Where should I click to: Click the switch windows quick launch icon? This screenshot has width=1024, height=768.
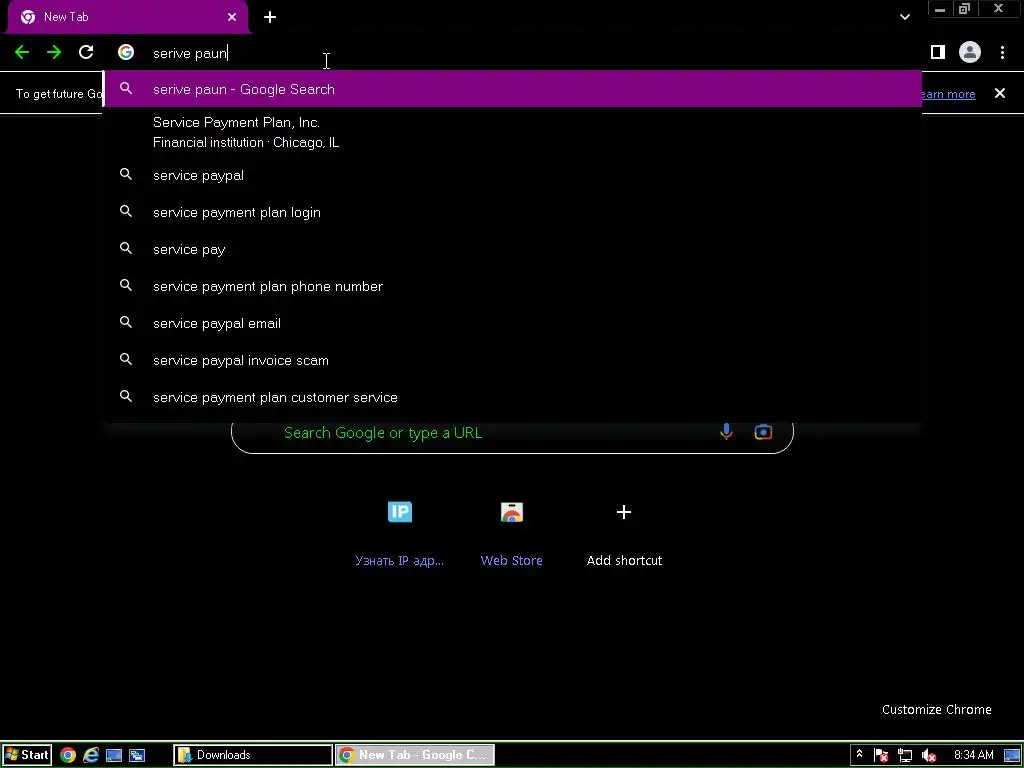[x=137, y=755]
